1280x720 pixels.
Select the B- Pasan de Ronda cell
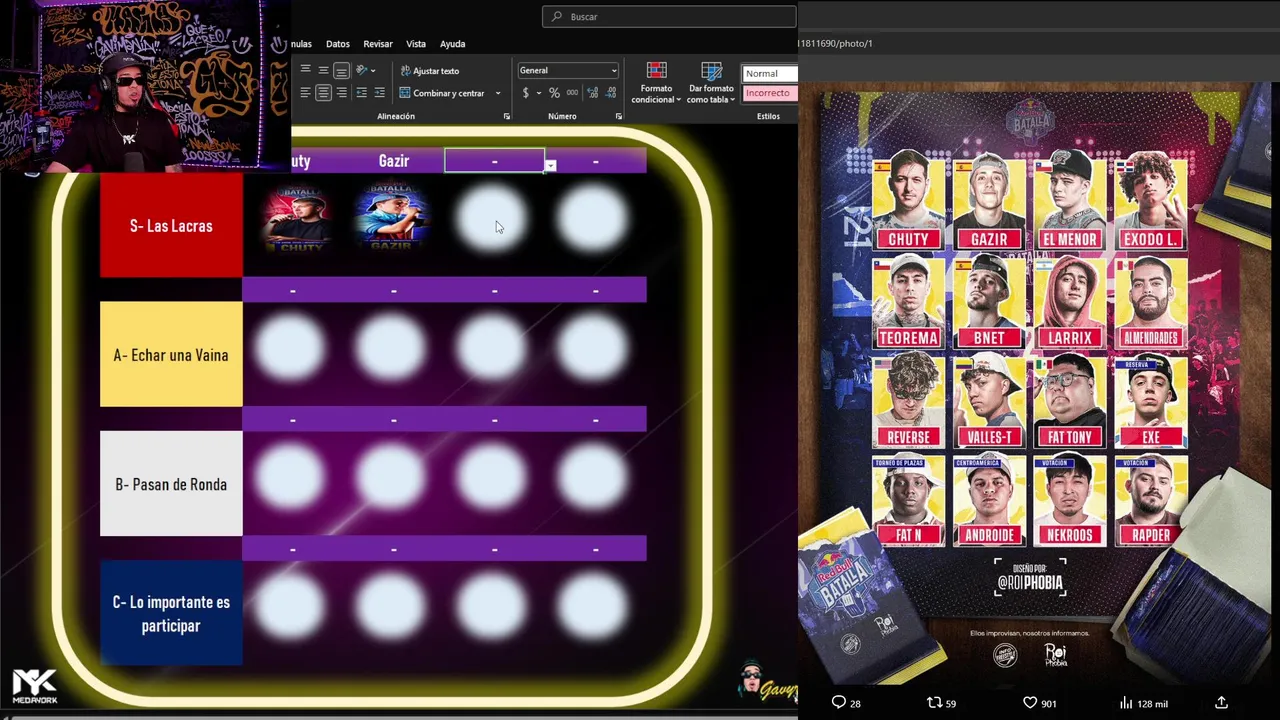tap(171, 484)
